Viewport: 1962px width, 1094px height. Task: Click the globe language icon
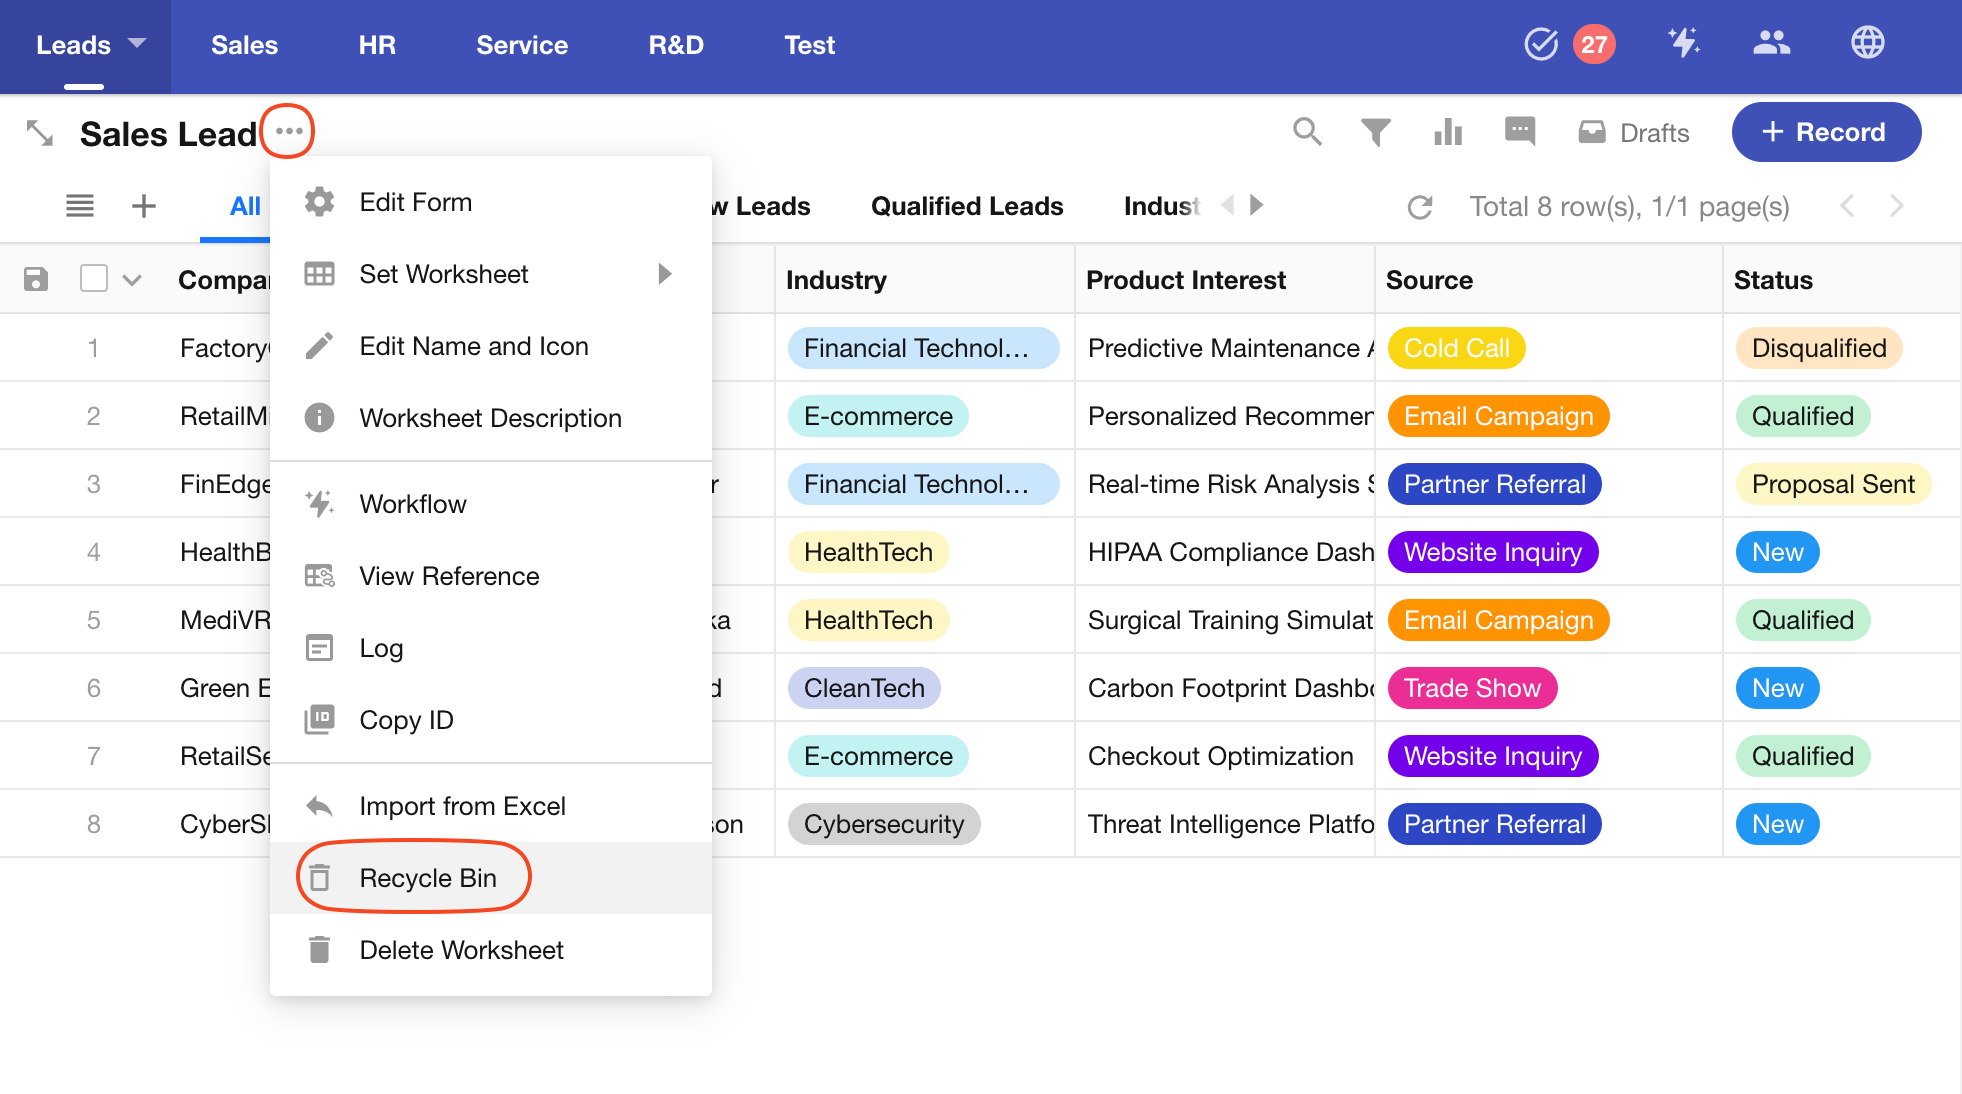pyautogui.click(x=1867, y=44)
